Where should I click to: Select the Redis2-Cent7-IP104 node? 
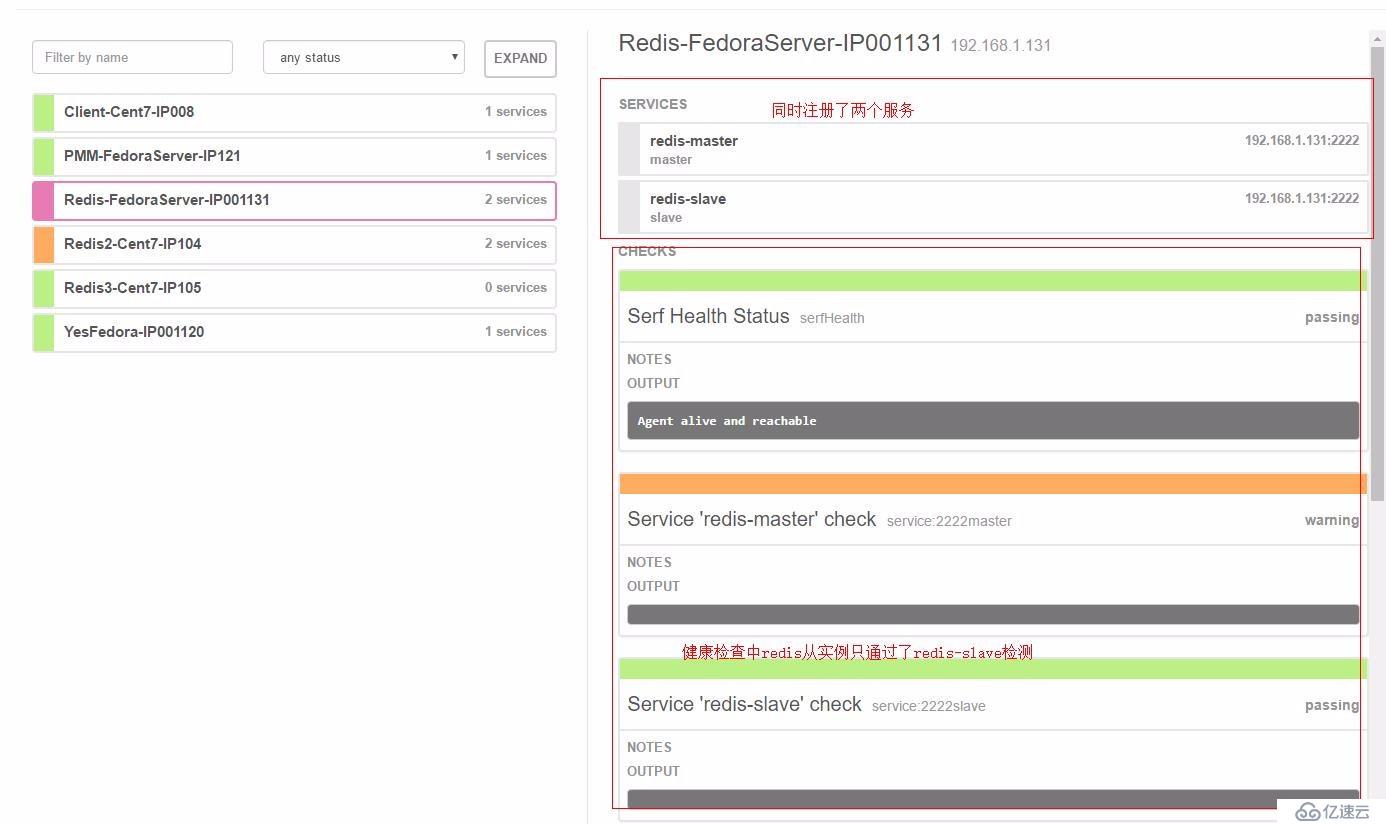coord(294,244)
